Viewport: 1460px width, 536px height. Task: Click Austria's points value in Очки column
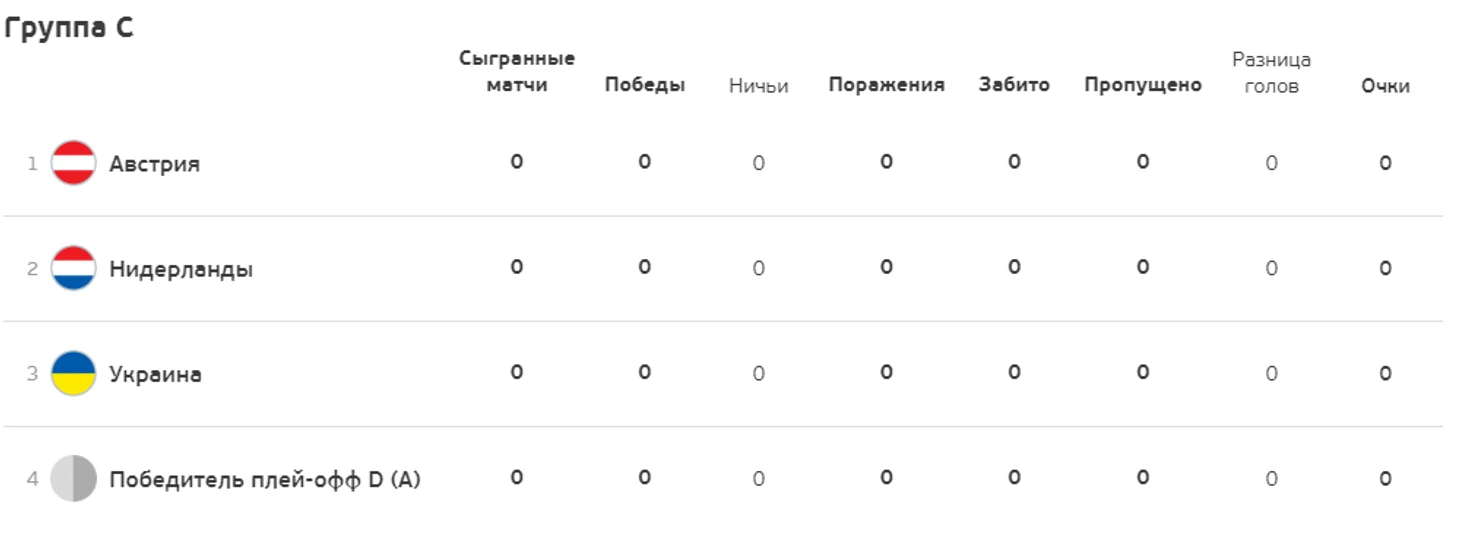point(1385,163)
